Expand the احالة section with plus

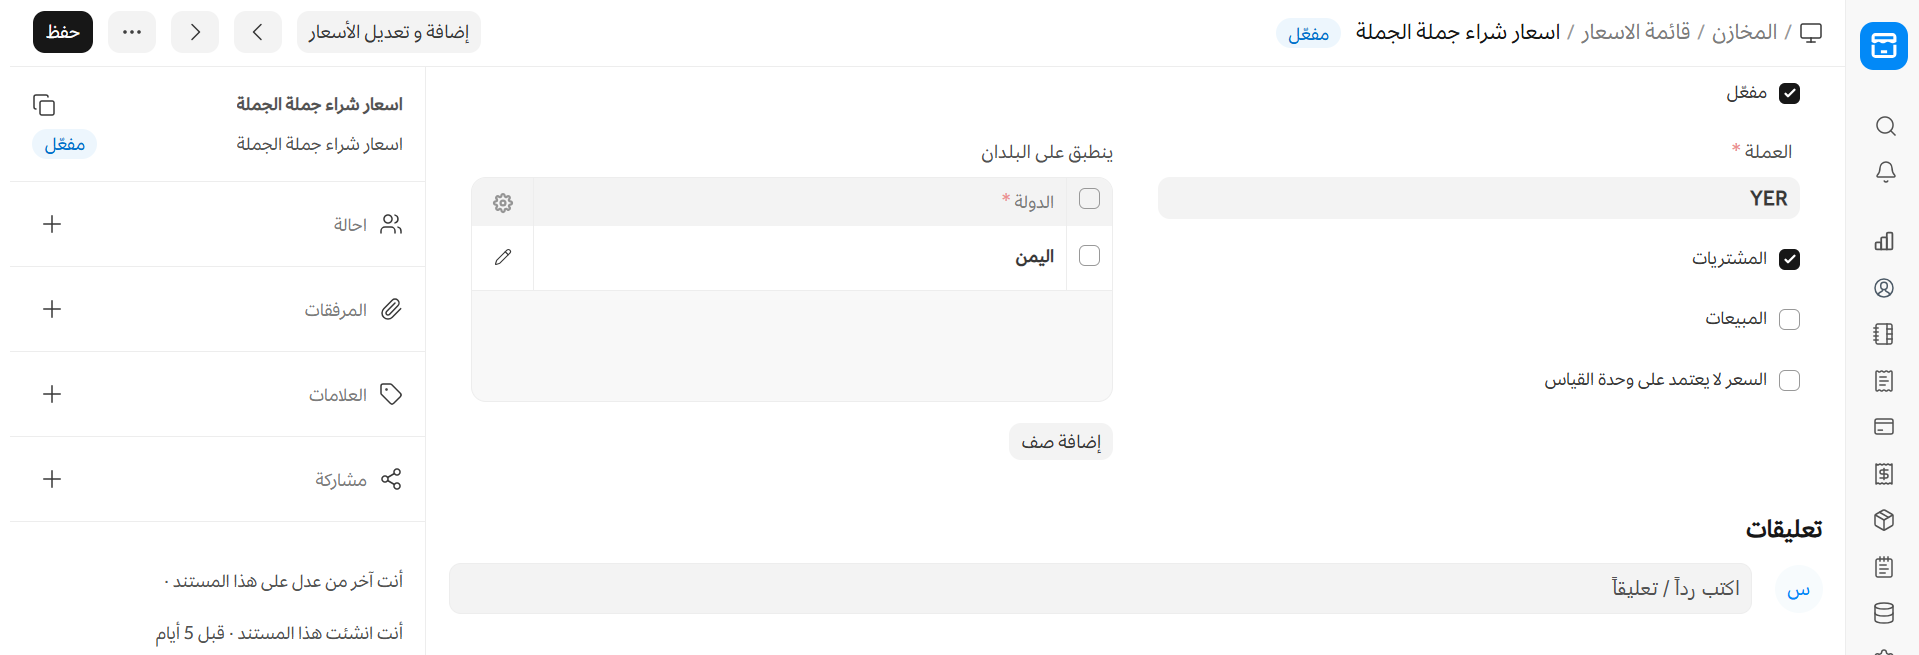(x=52, y=224)
